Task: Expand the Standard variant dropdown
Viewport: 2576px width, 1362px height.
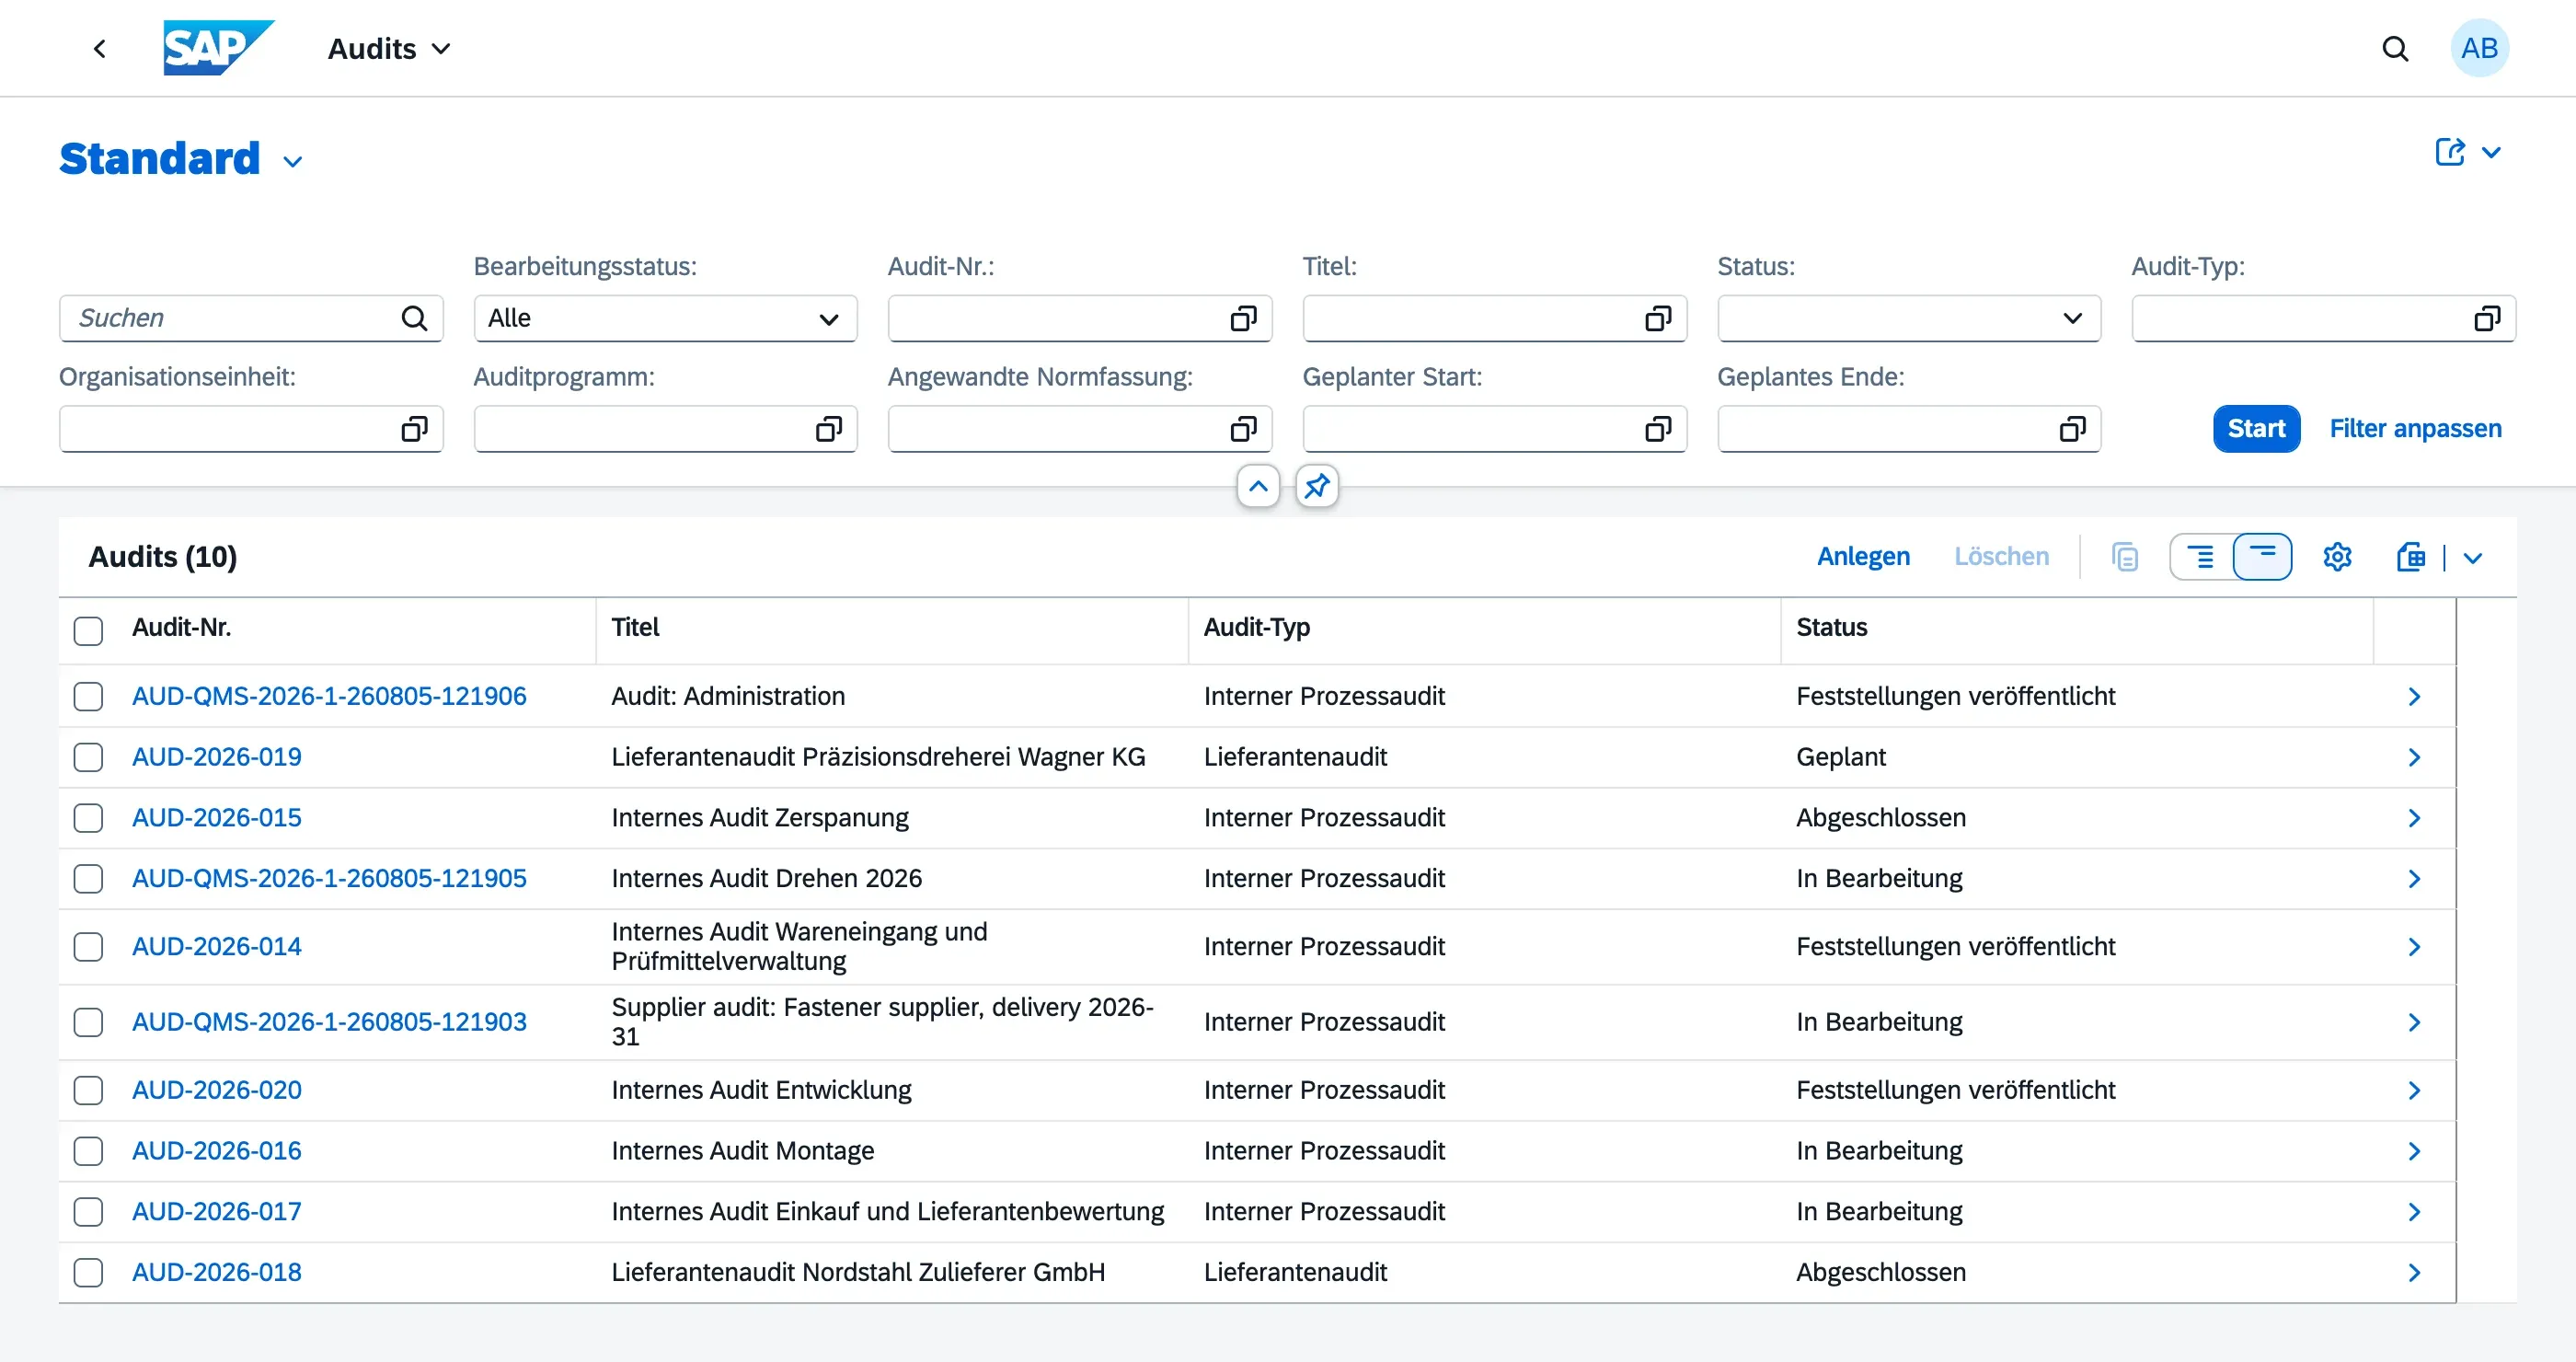Action: [x=292, y=161]
